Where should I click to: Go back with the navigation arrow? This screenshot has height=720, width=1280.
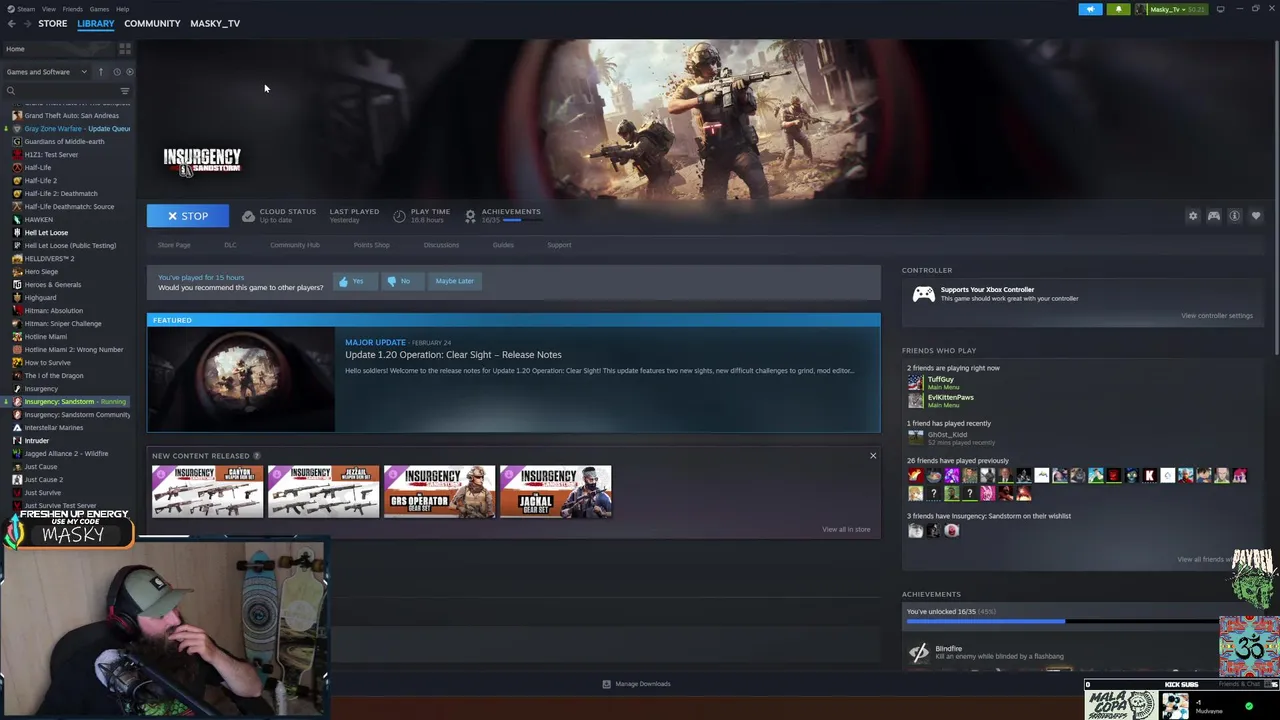(x=11, y=23)
